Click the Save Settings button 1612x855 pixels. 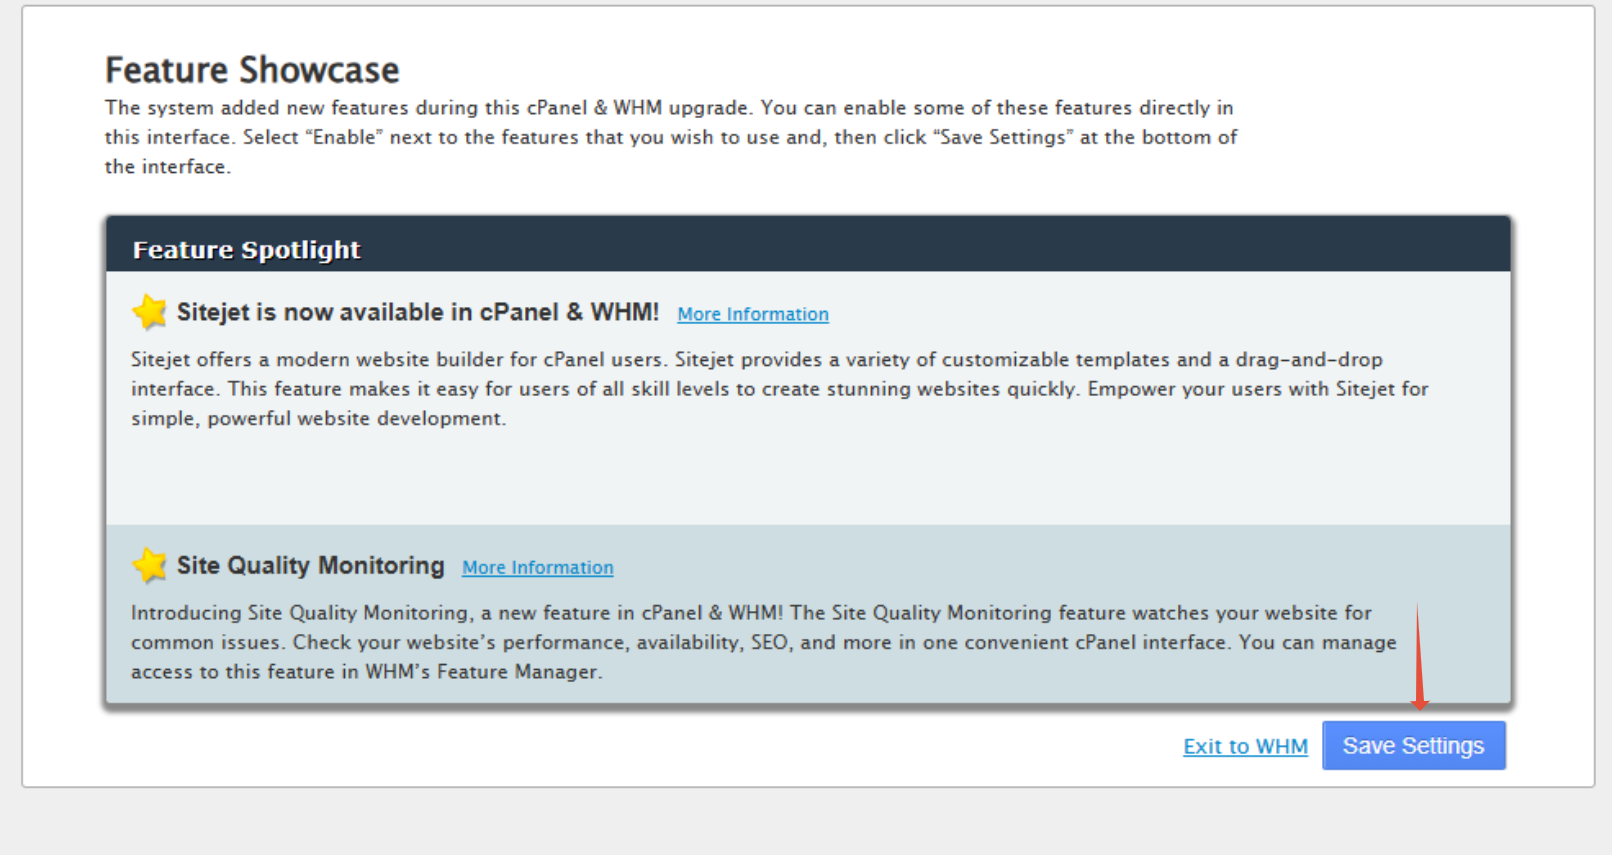click(1413, 746)
